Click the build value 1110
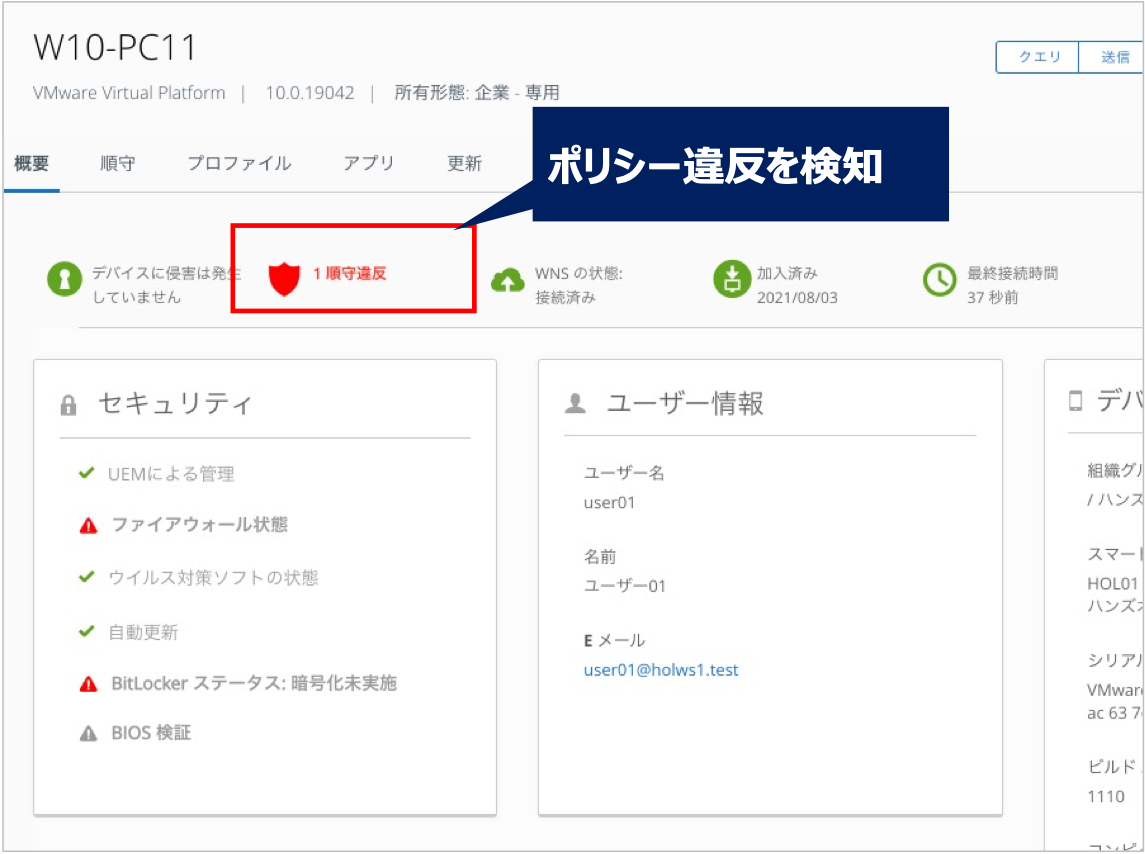Viewport: 1145px width, 854px height. [x=1106, y=796]
